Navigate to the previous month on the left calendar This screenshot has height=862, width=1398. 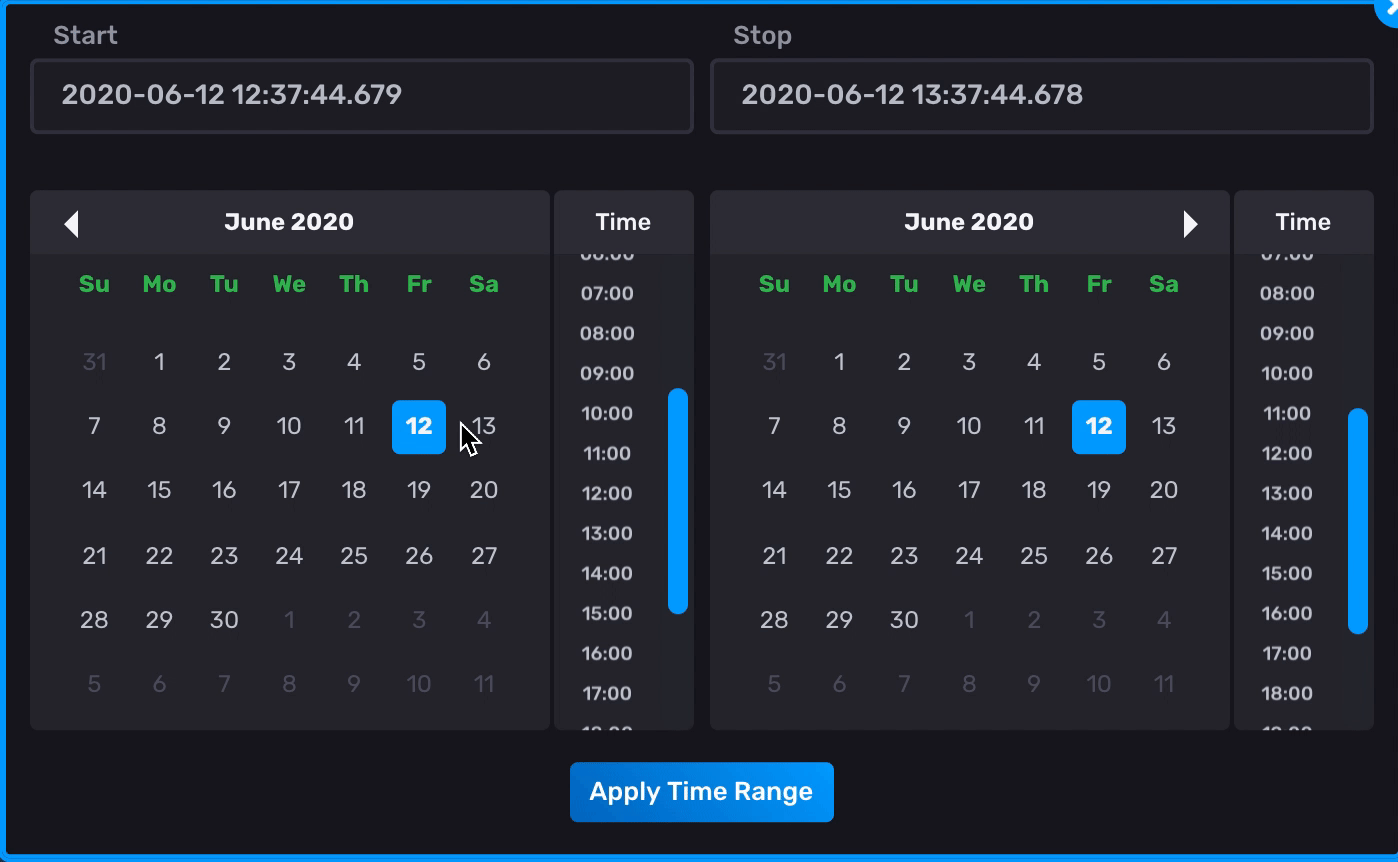pyautogui.click(x=71, y=222)
